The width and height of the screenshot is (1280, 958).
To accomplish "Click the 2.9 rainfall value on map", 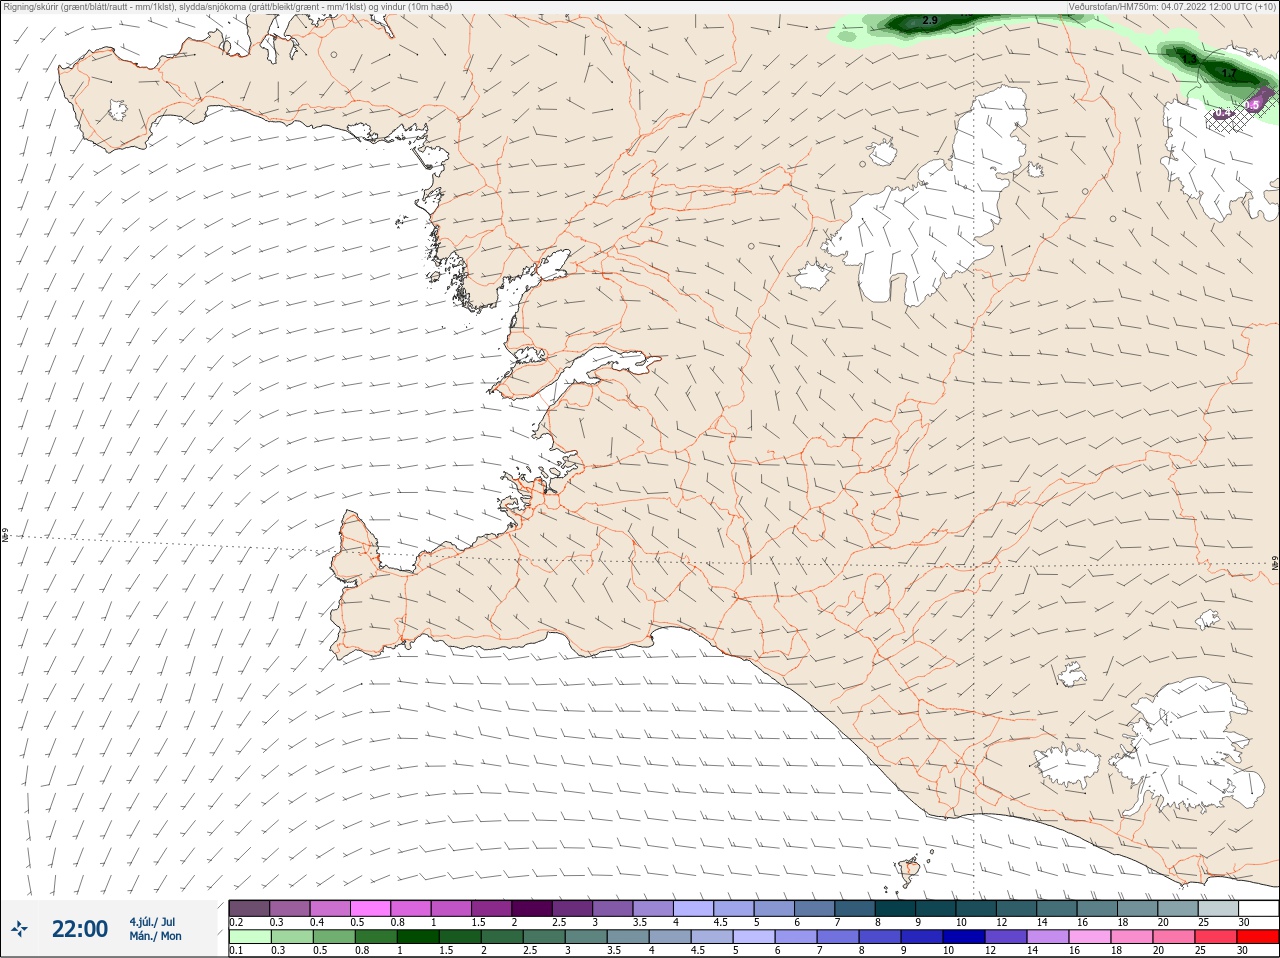I will coord(930,21).
